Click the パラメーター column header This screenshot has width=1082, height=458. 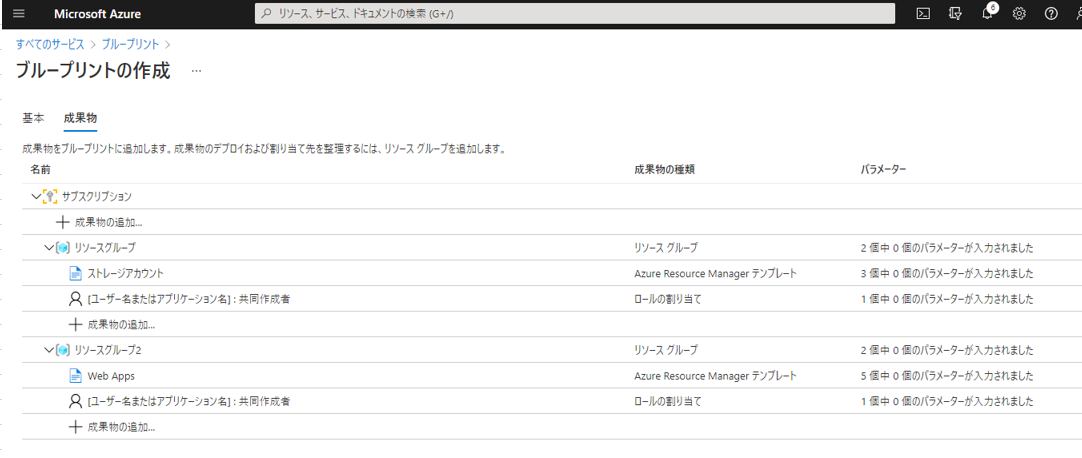(883, 169)
